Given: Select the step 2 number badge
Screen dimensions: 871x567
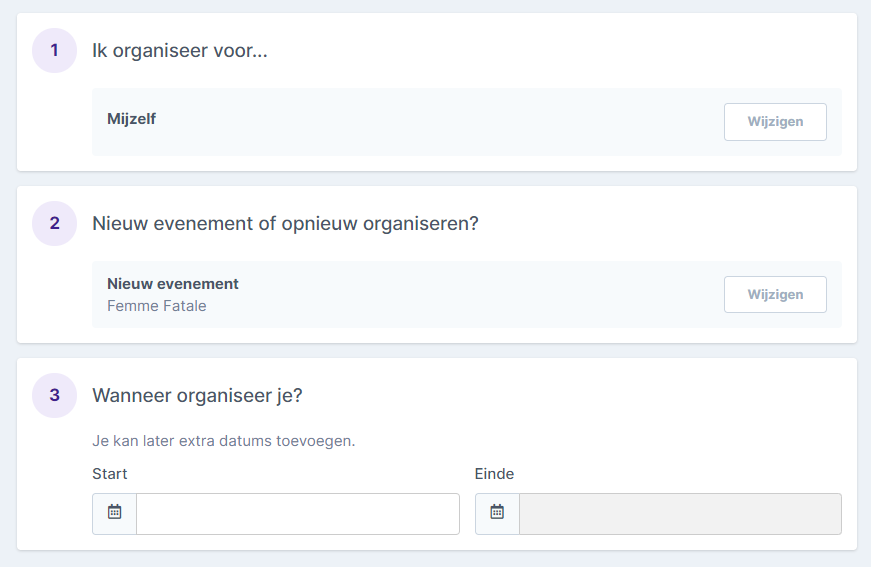Looking at the screenshot, I should tap(54, 223).
